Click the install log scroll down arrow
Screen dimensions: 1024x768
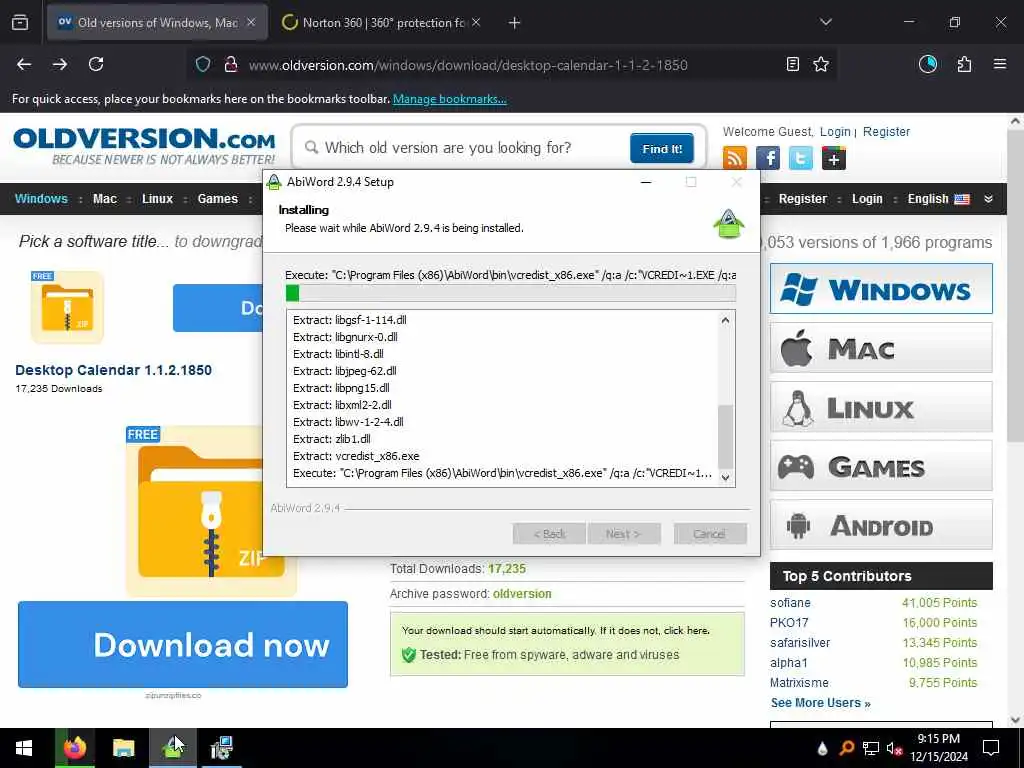point(725,477)
